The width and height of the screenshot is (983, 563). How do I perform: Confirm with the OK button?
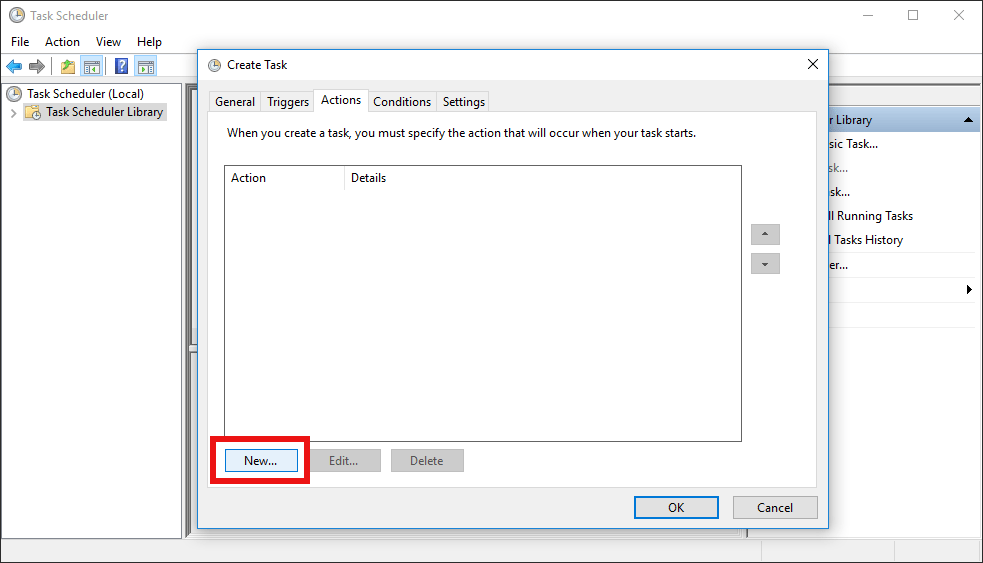tap(676, 508)
